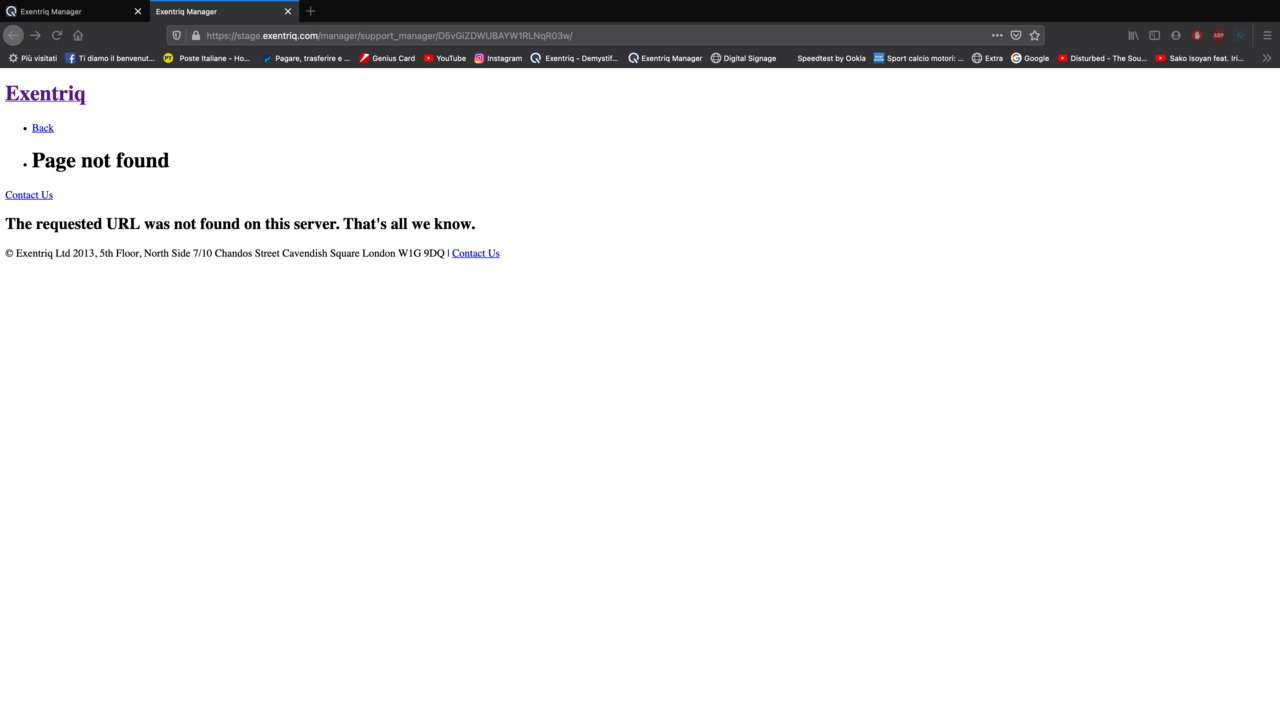
Task: Expand the hidden bookmarks overflow chevron
Action: (1266, 58)
